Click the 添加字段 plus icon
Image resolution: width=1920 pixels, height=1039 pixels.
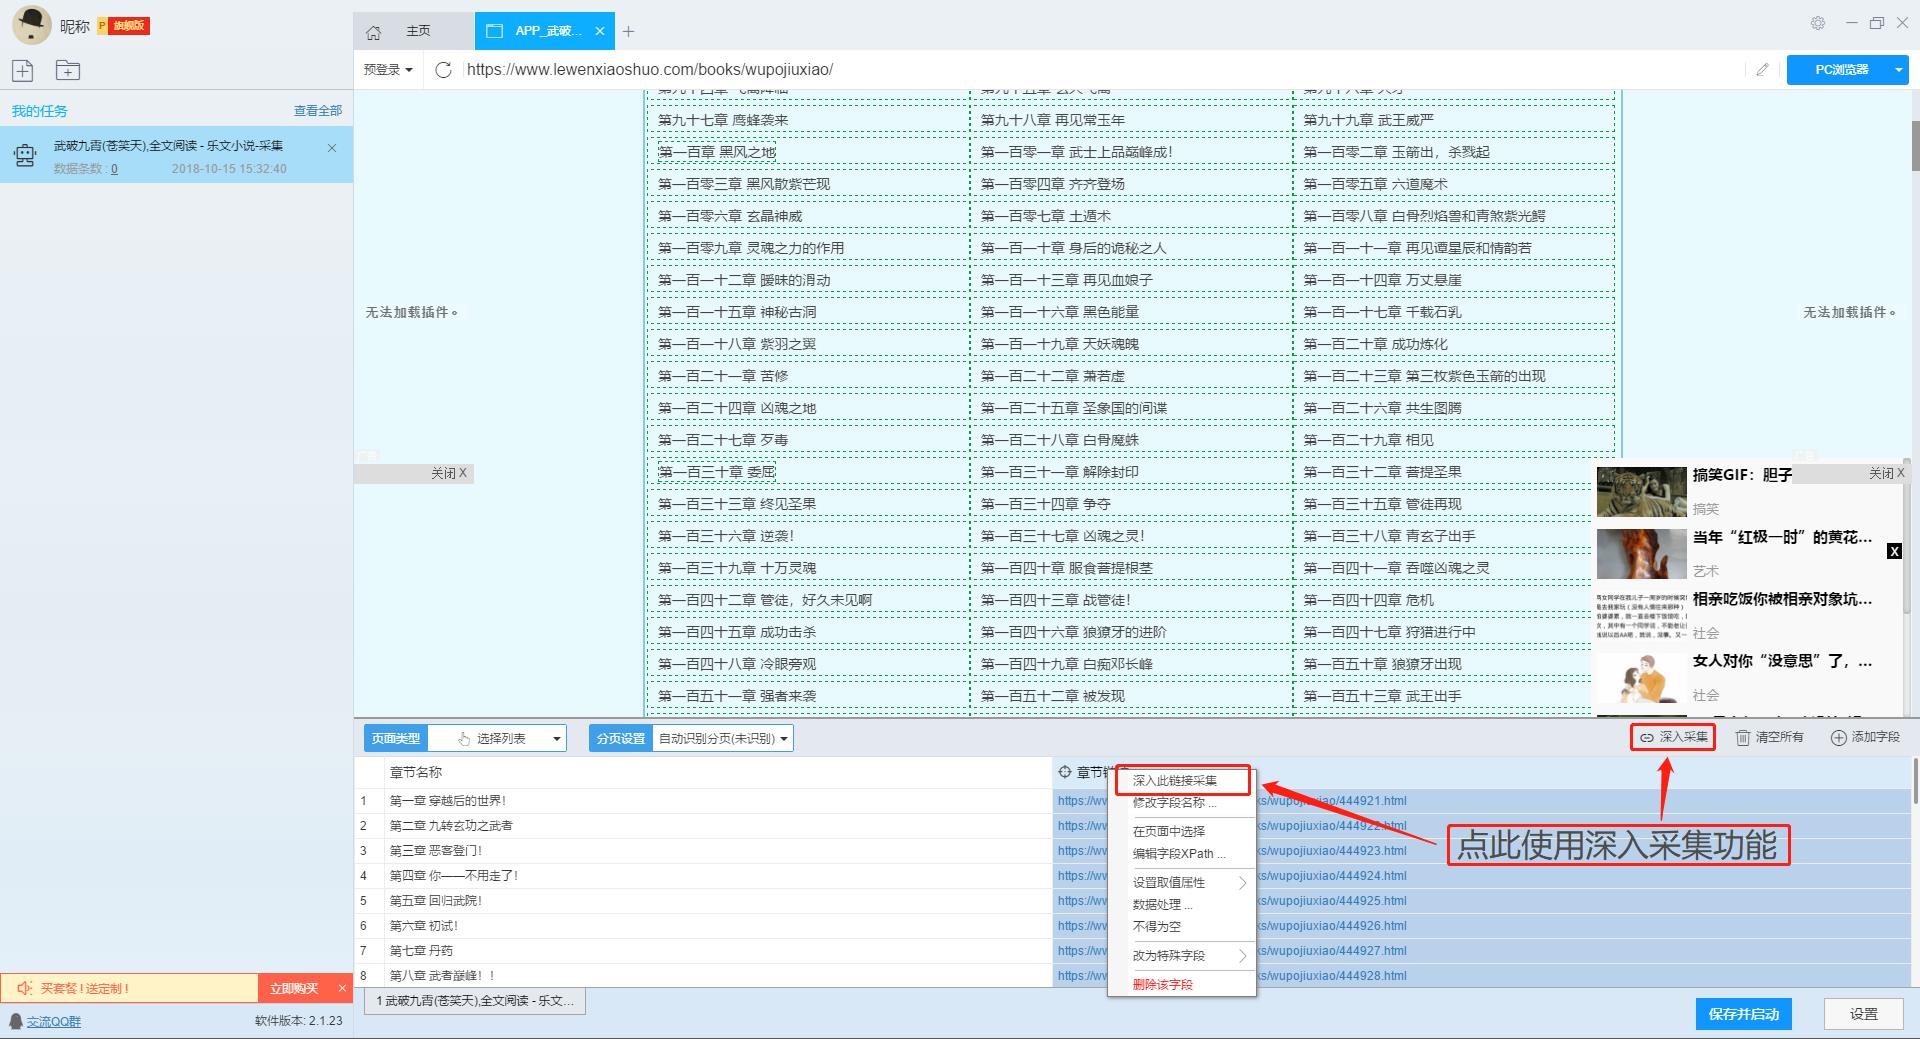tap(1838, 738)
